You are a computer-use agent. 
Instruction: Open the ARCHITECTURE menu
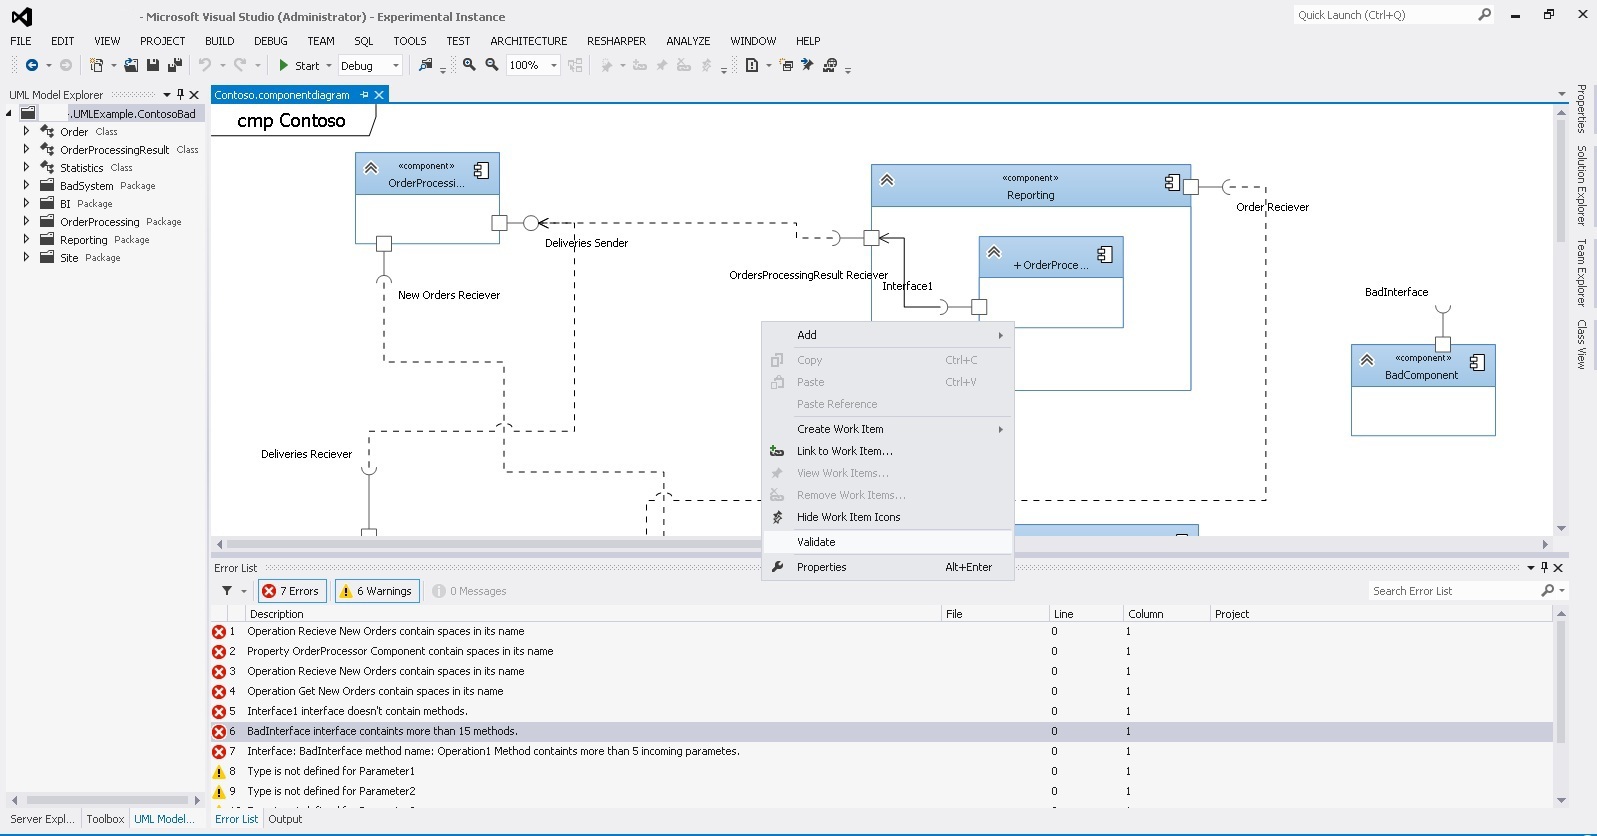pos(528,41)
